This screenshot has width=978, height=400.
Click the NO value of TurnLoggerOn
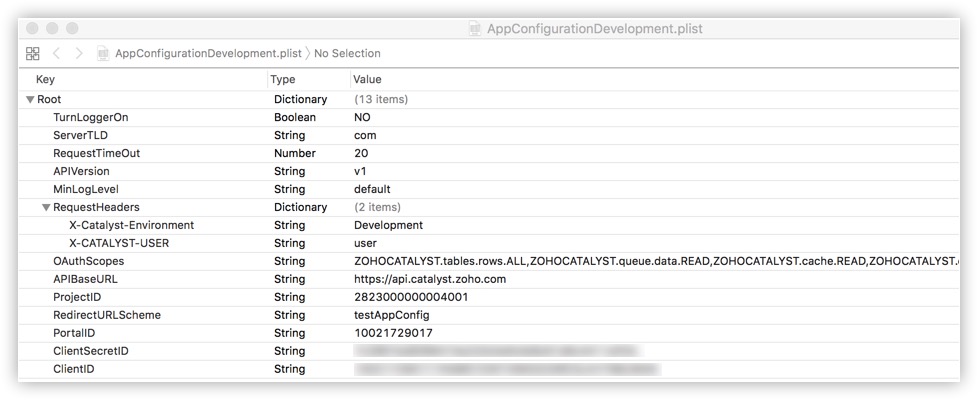362,118
